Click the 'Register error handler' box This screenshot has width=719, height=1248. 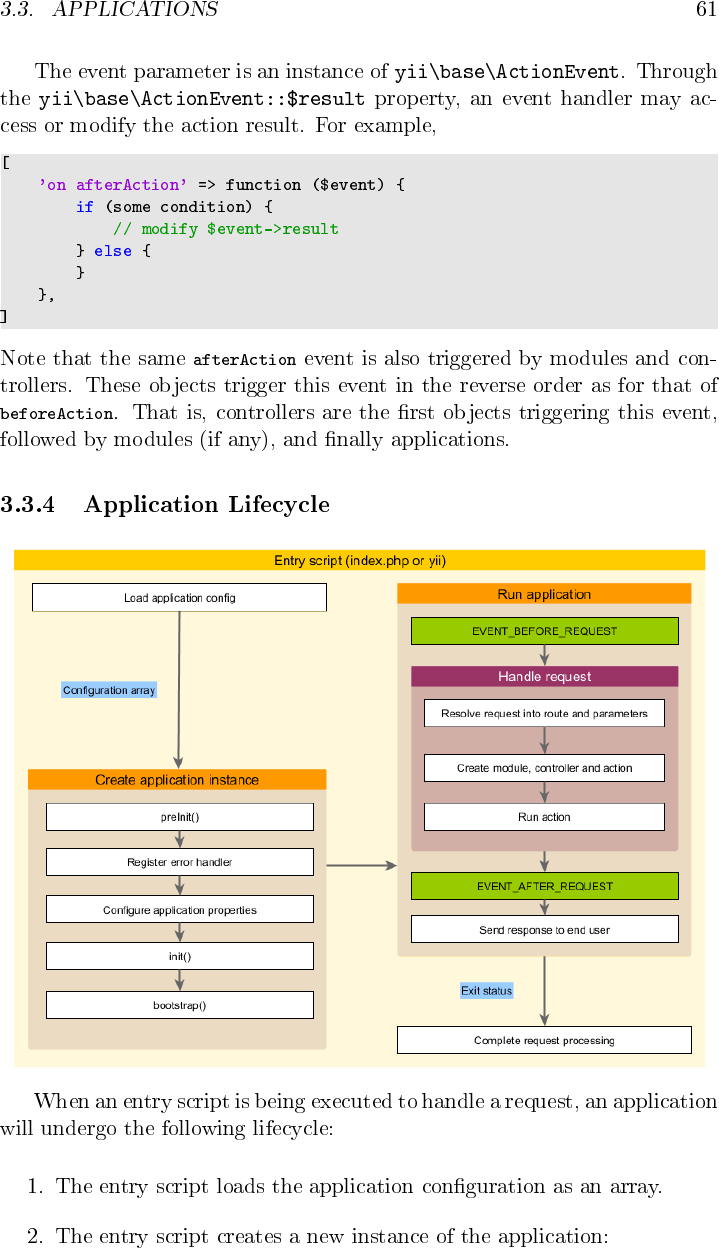pyautogui.click(x=180, y=862)
